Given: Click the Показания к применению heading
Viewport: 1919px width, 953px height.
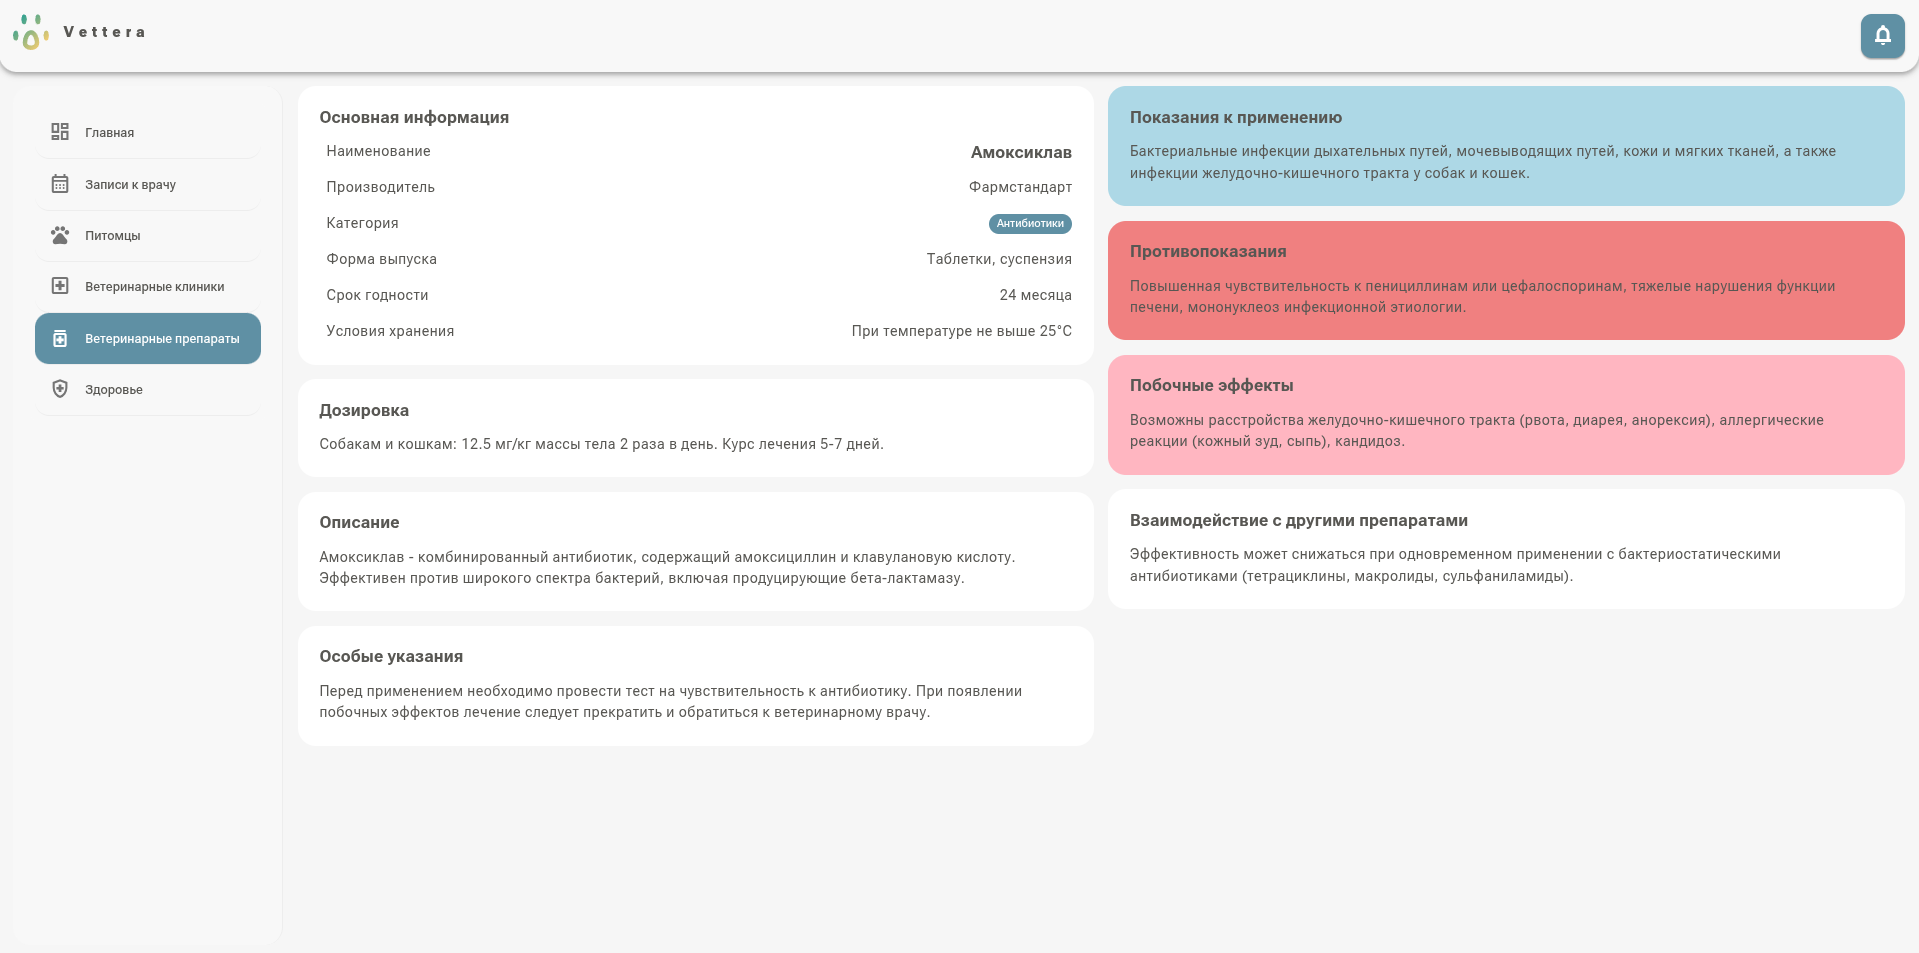Looking at the screenshot, I should click(x=1236, y=117).
